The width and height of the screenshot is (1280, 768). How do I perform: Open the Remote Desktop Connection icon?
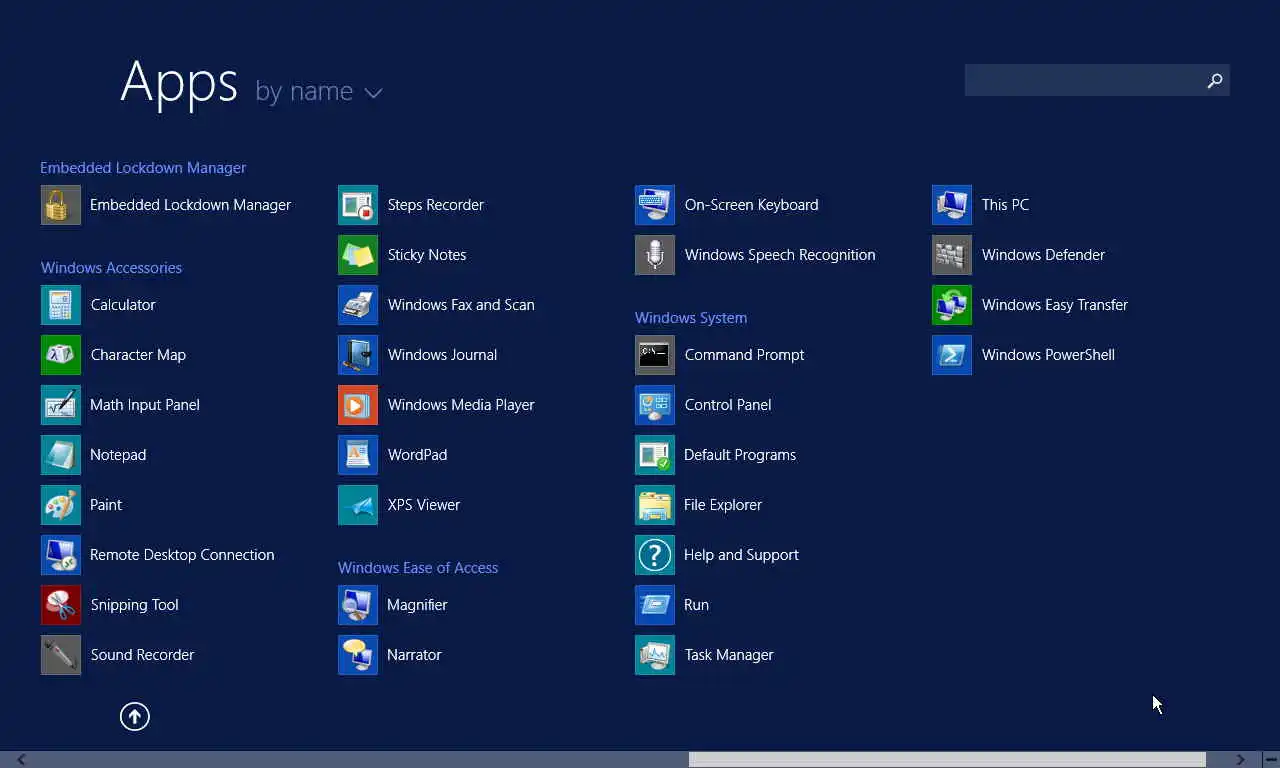[61, 555]
